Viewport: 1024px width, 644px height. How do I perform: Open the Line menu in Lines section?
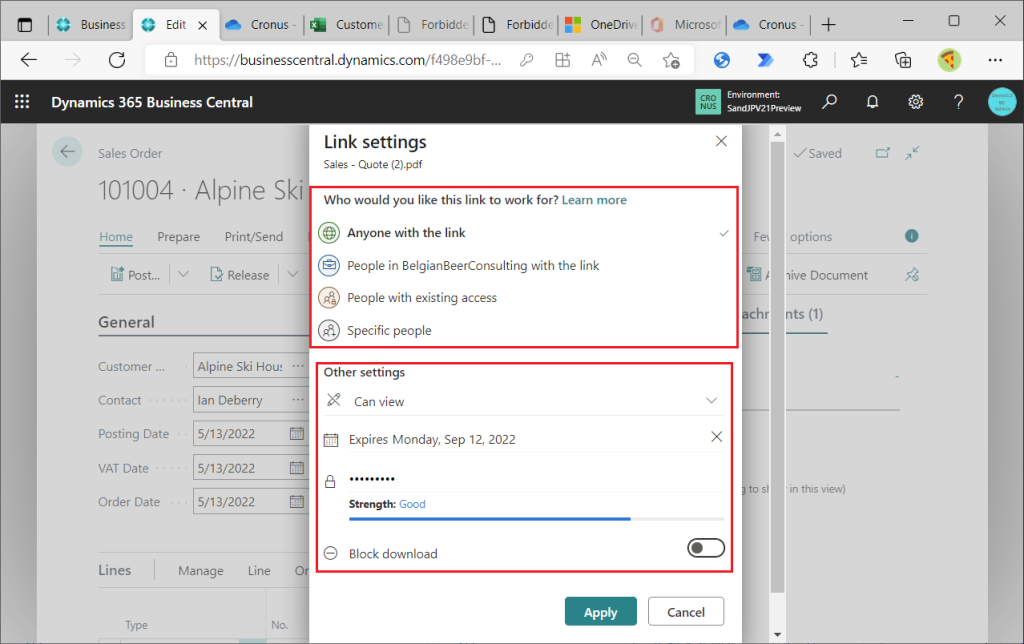pyautogui.click(x=259, y=571)
